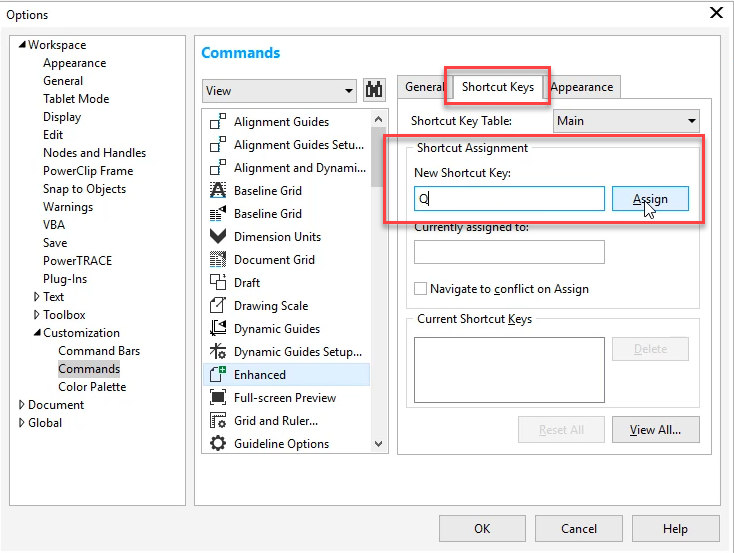Click the Assign button
This screenshot has width=734, height=553.
pyautogui.click(x=650, y=199)
